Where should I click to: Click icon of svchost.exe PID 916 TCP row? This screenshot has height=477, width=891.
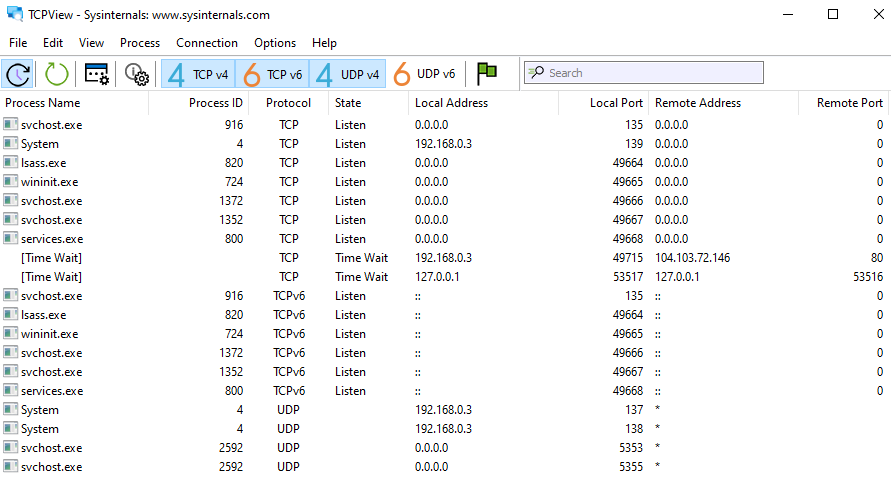click(x=10, y=124)
